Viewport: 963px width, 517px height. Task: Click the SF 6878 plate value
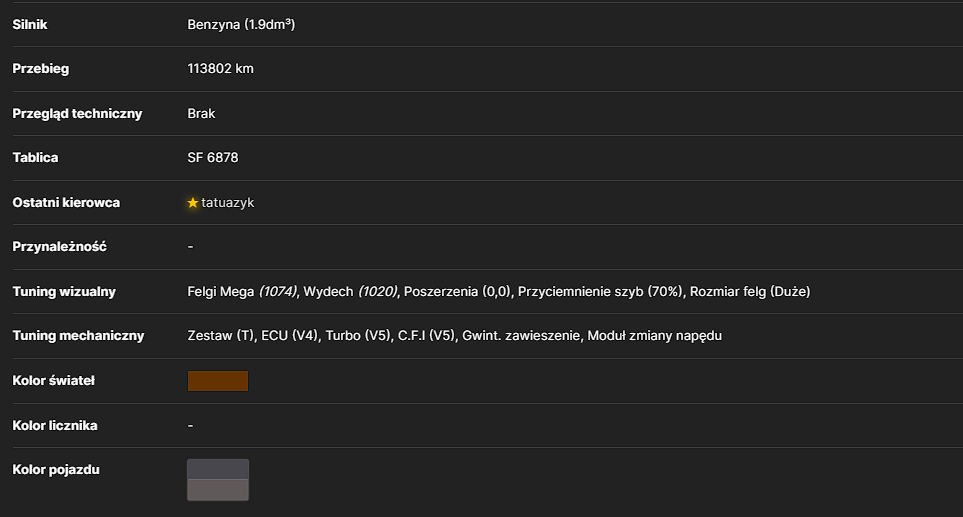(x=212, y=158)
